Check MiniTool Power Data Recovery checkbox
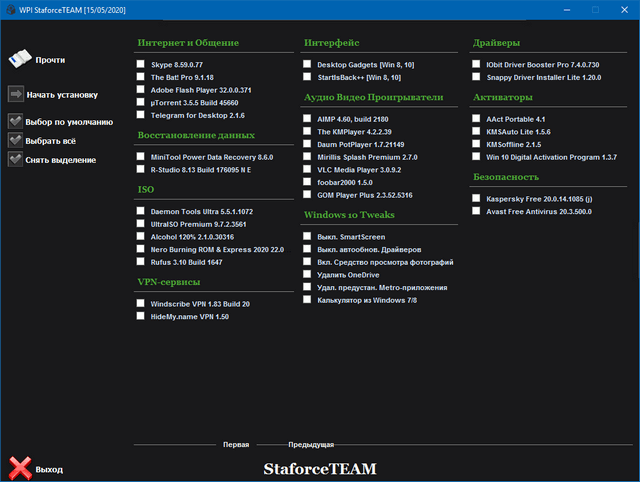The image size is (640, 482). 140,156
